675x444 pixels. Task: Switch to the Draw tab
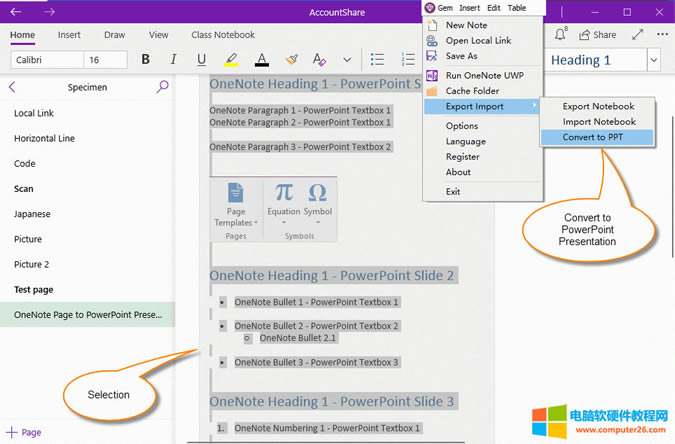click(x=115, y=35)
